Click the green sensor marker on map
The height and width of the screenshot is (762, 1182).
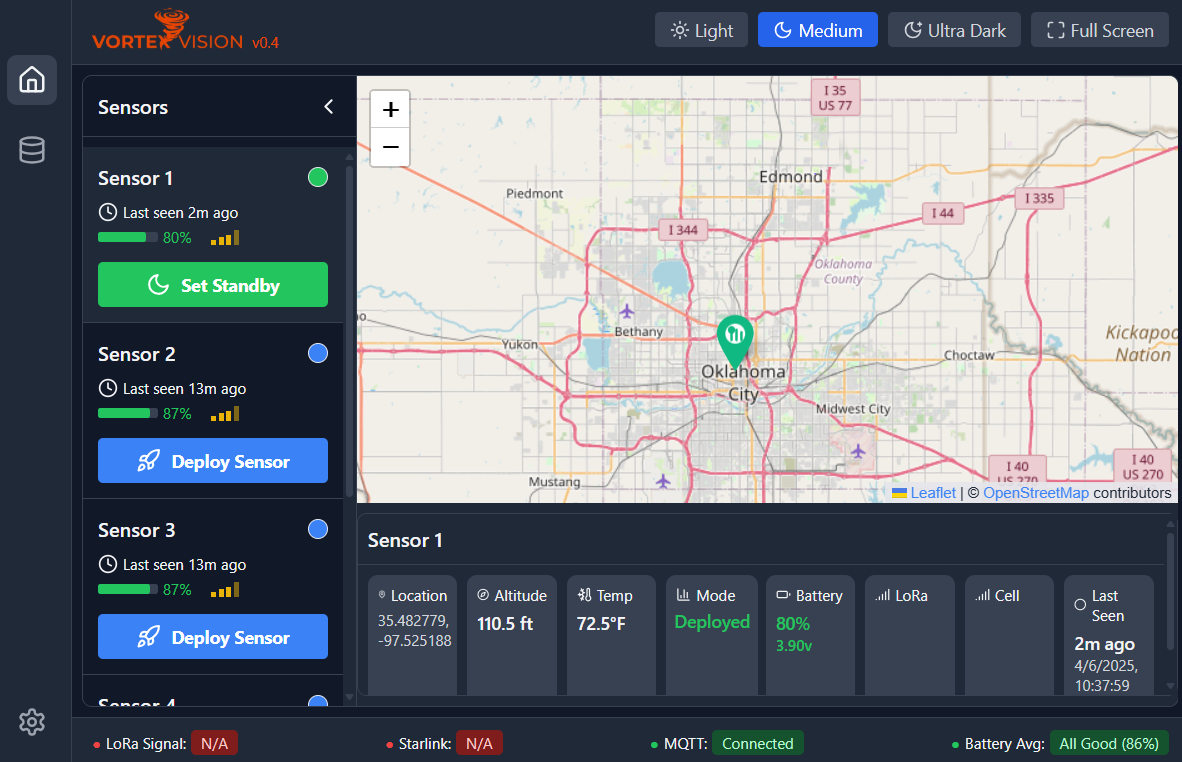[736, 338]
